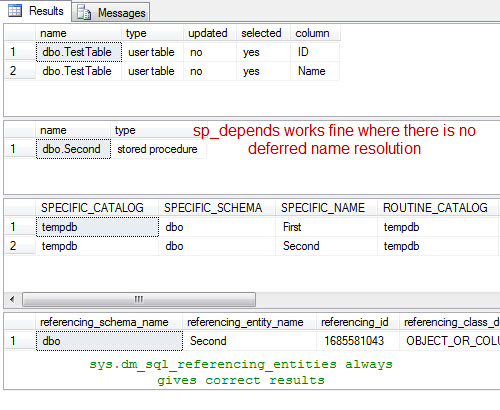Open the Messages tab

tap(111, 13)
